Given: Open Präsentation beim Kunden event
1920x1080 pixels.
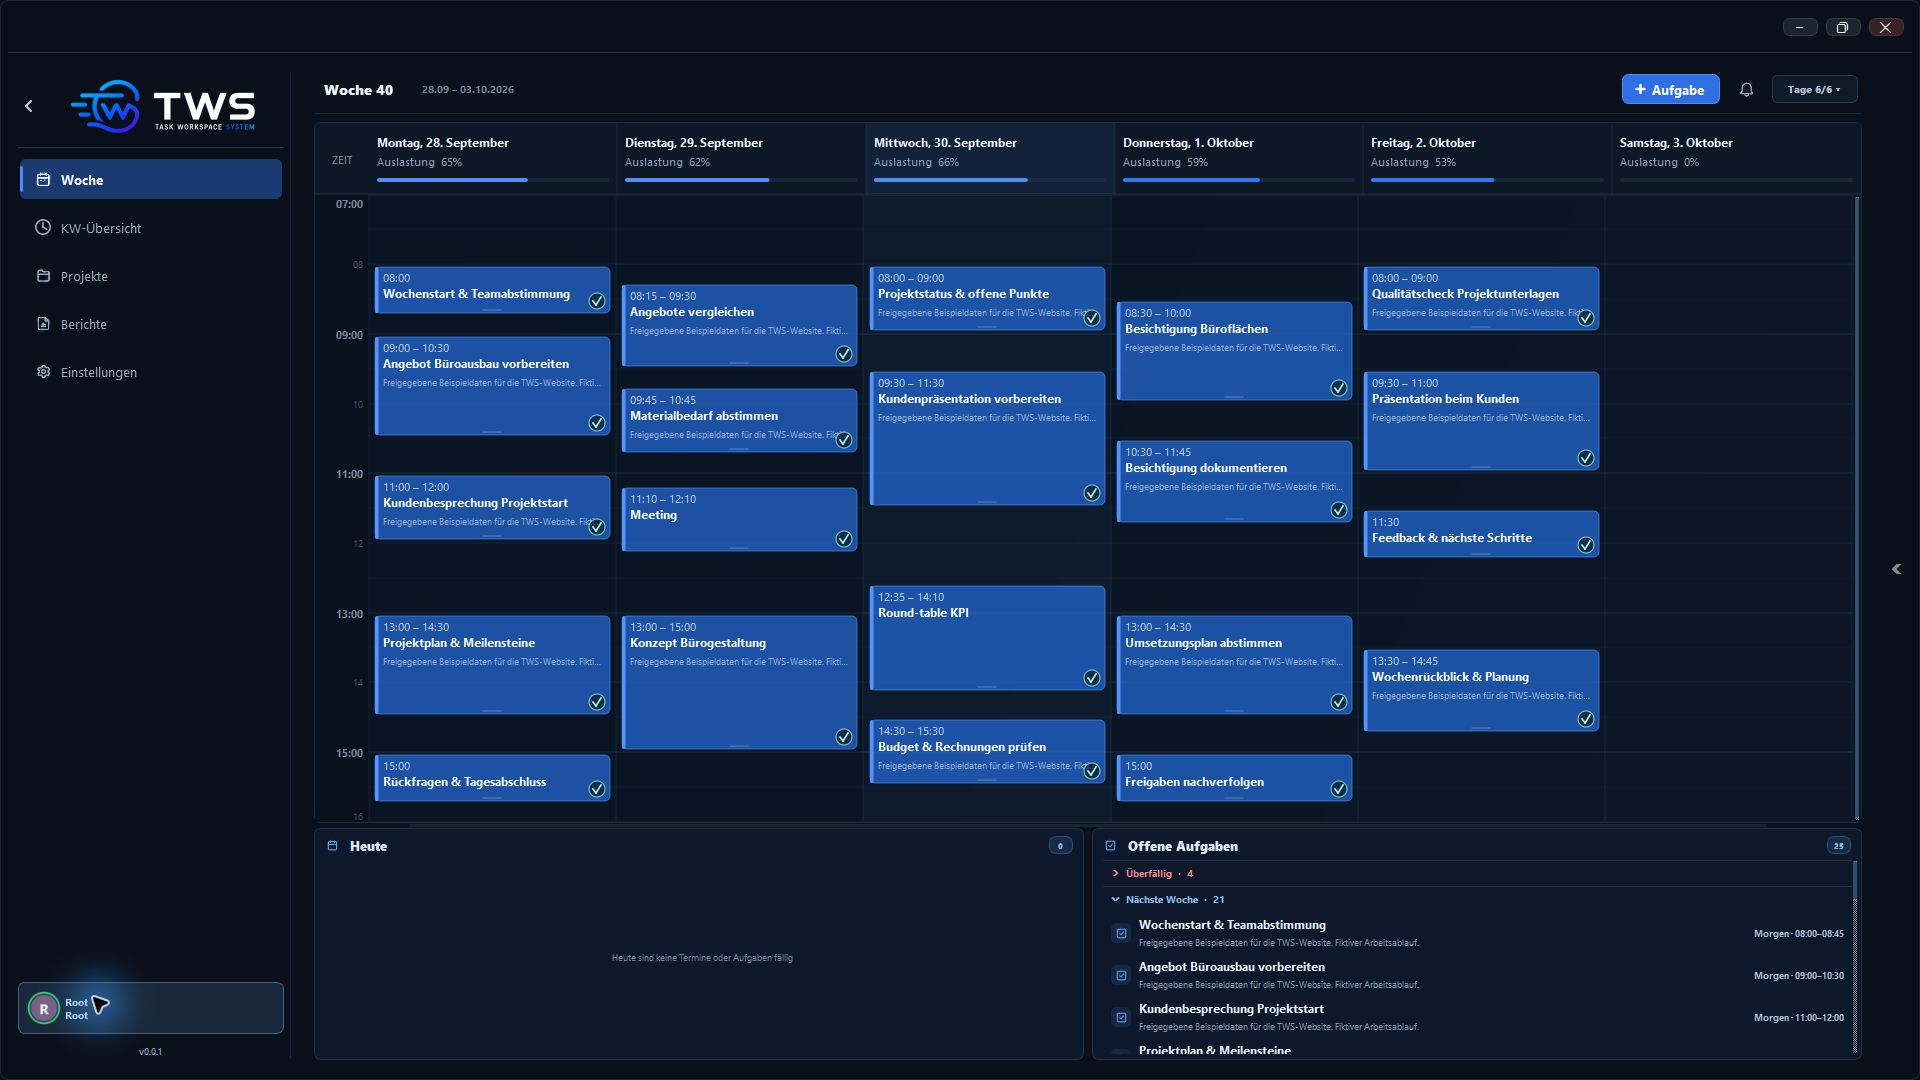Looking at the screenshot, I should (x=1481, y=421).
